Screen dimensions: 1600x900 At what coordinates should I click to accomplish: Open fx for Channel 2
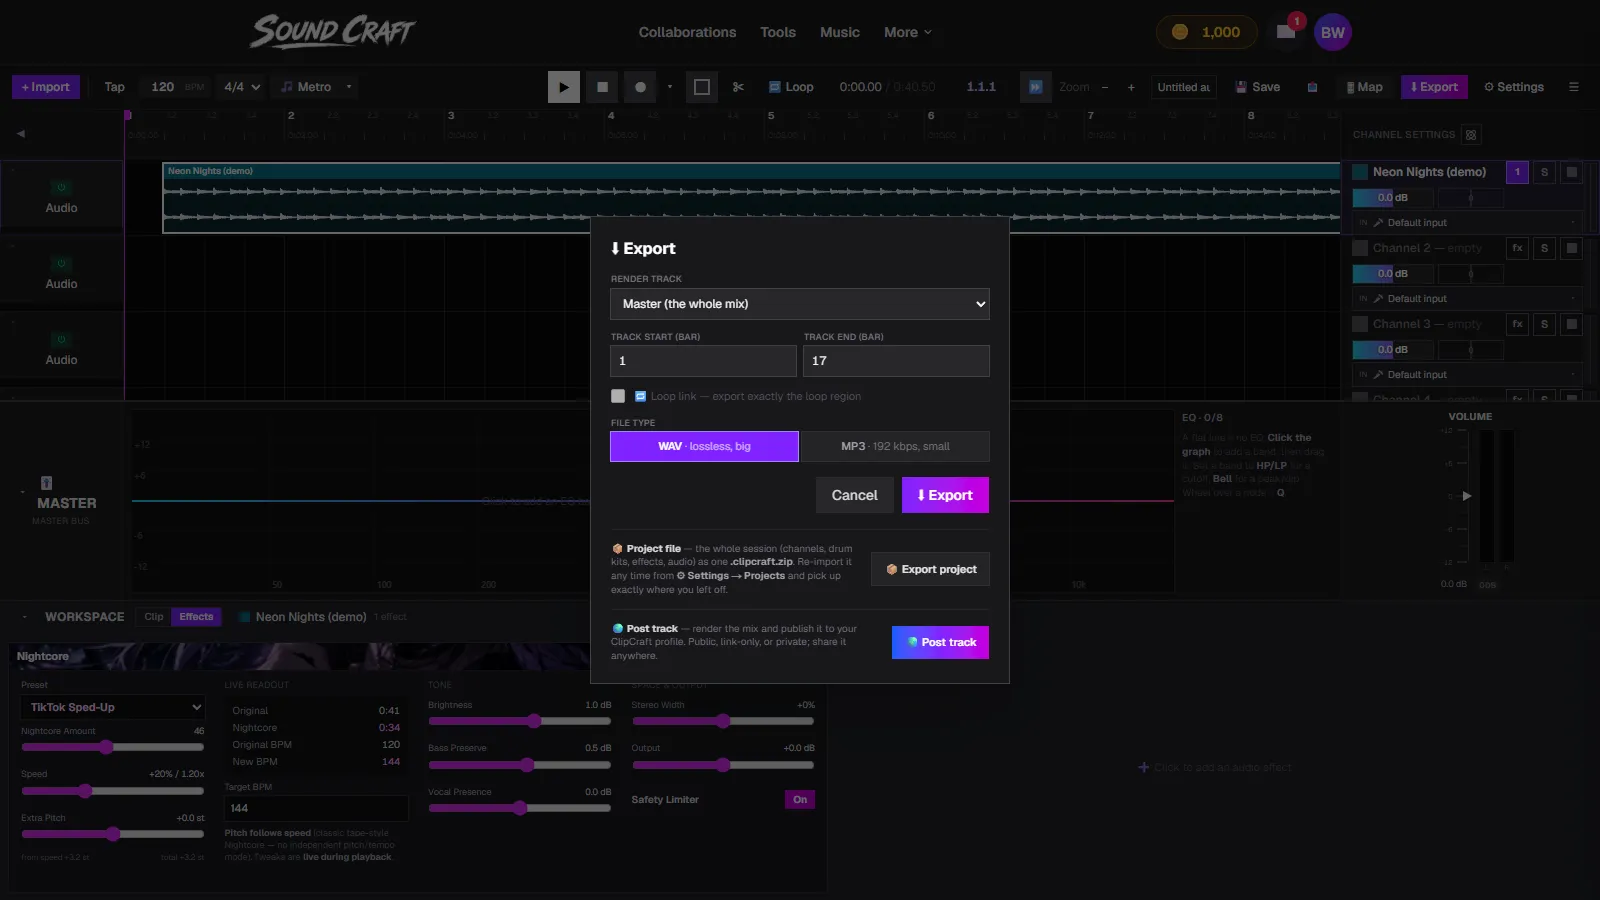1517,248
